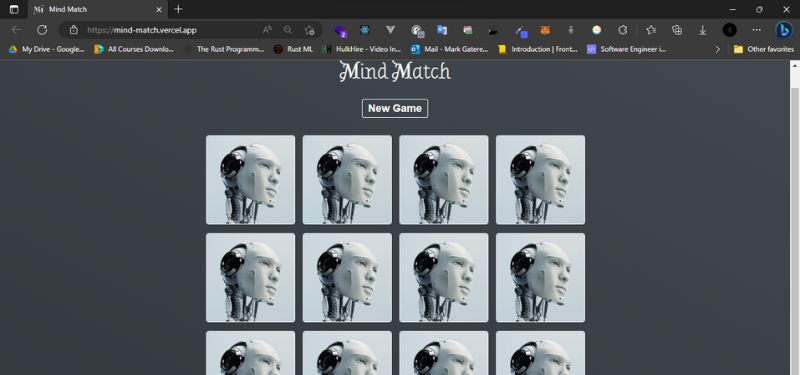800x375 pixels.
Task: Open the Collections icon
Action: (677, 30)
